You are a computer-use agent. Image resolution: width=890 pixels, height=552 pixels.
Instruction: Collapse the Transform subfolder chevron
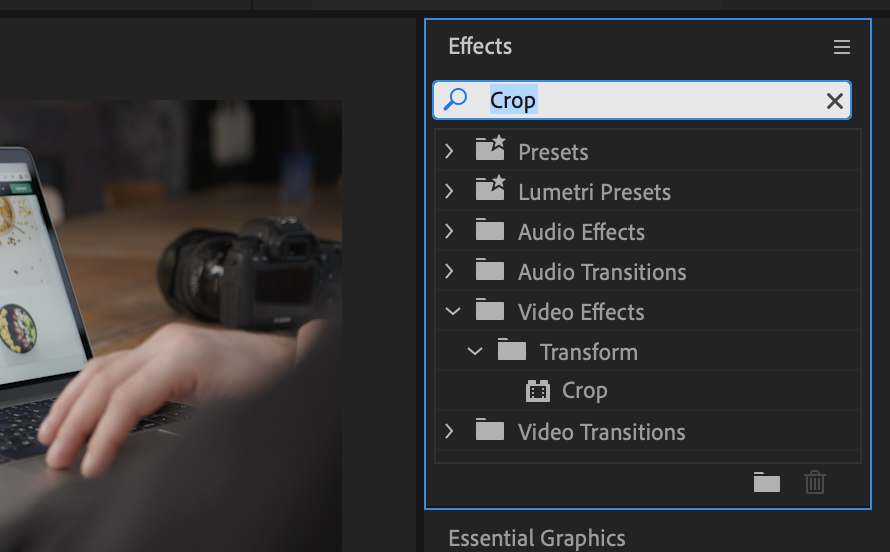pos(475,351)
